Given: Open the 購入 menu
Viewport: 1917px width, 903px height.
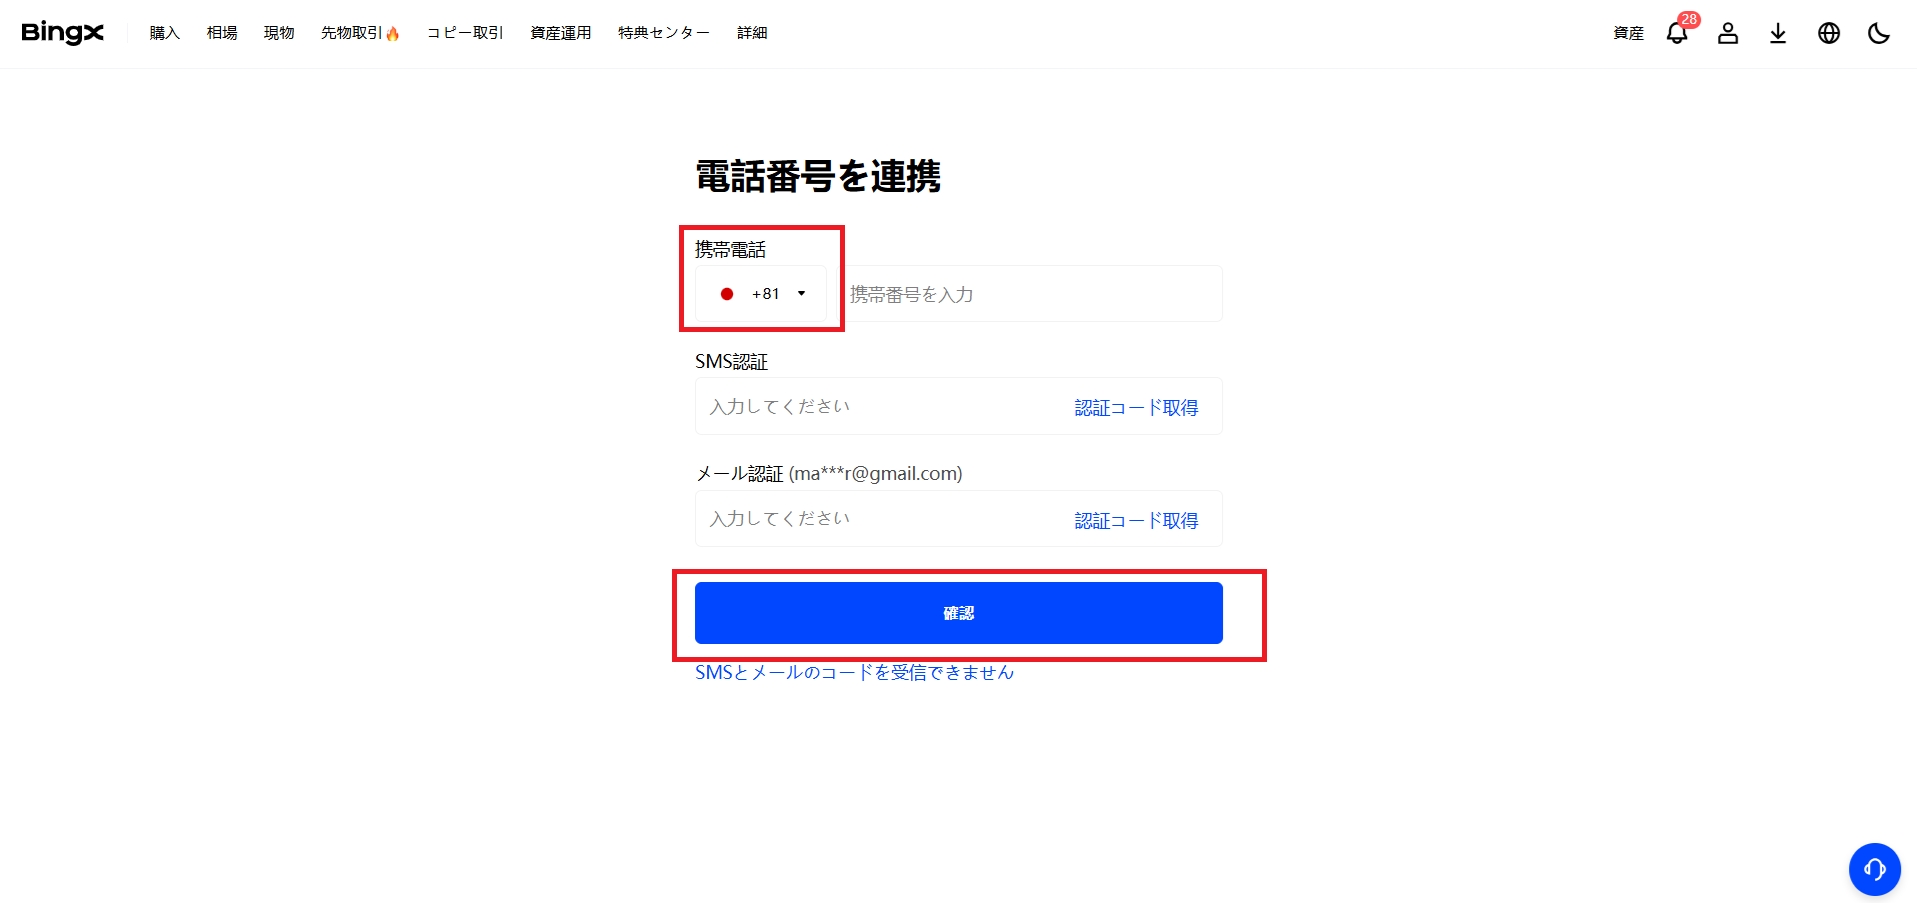Looking at the screenshot, I should 164,33.
